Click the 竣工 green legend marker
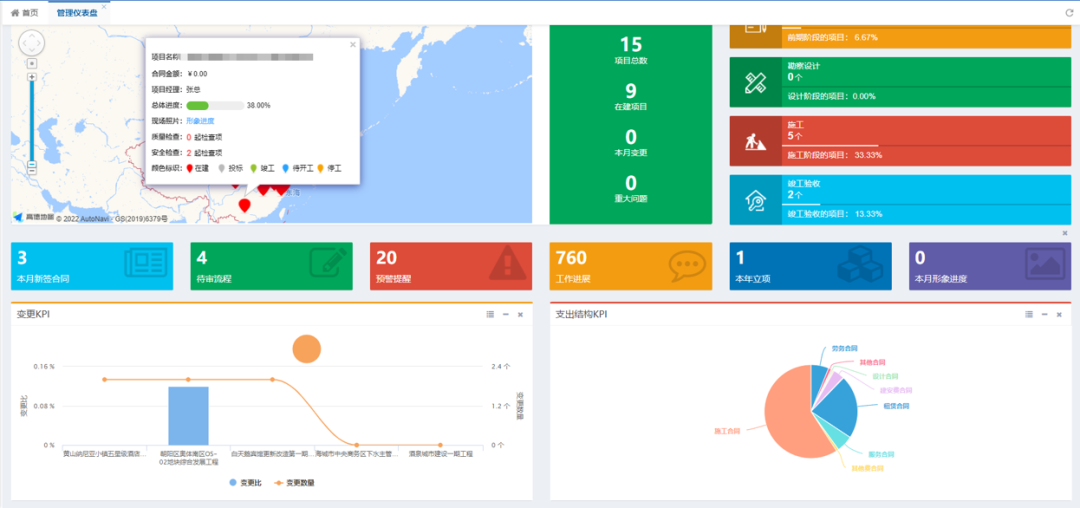Screen dimensions: 1080x508 pyautogui.click(x=253, y=168)
